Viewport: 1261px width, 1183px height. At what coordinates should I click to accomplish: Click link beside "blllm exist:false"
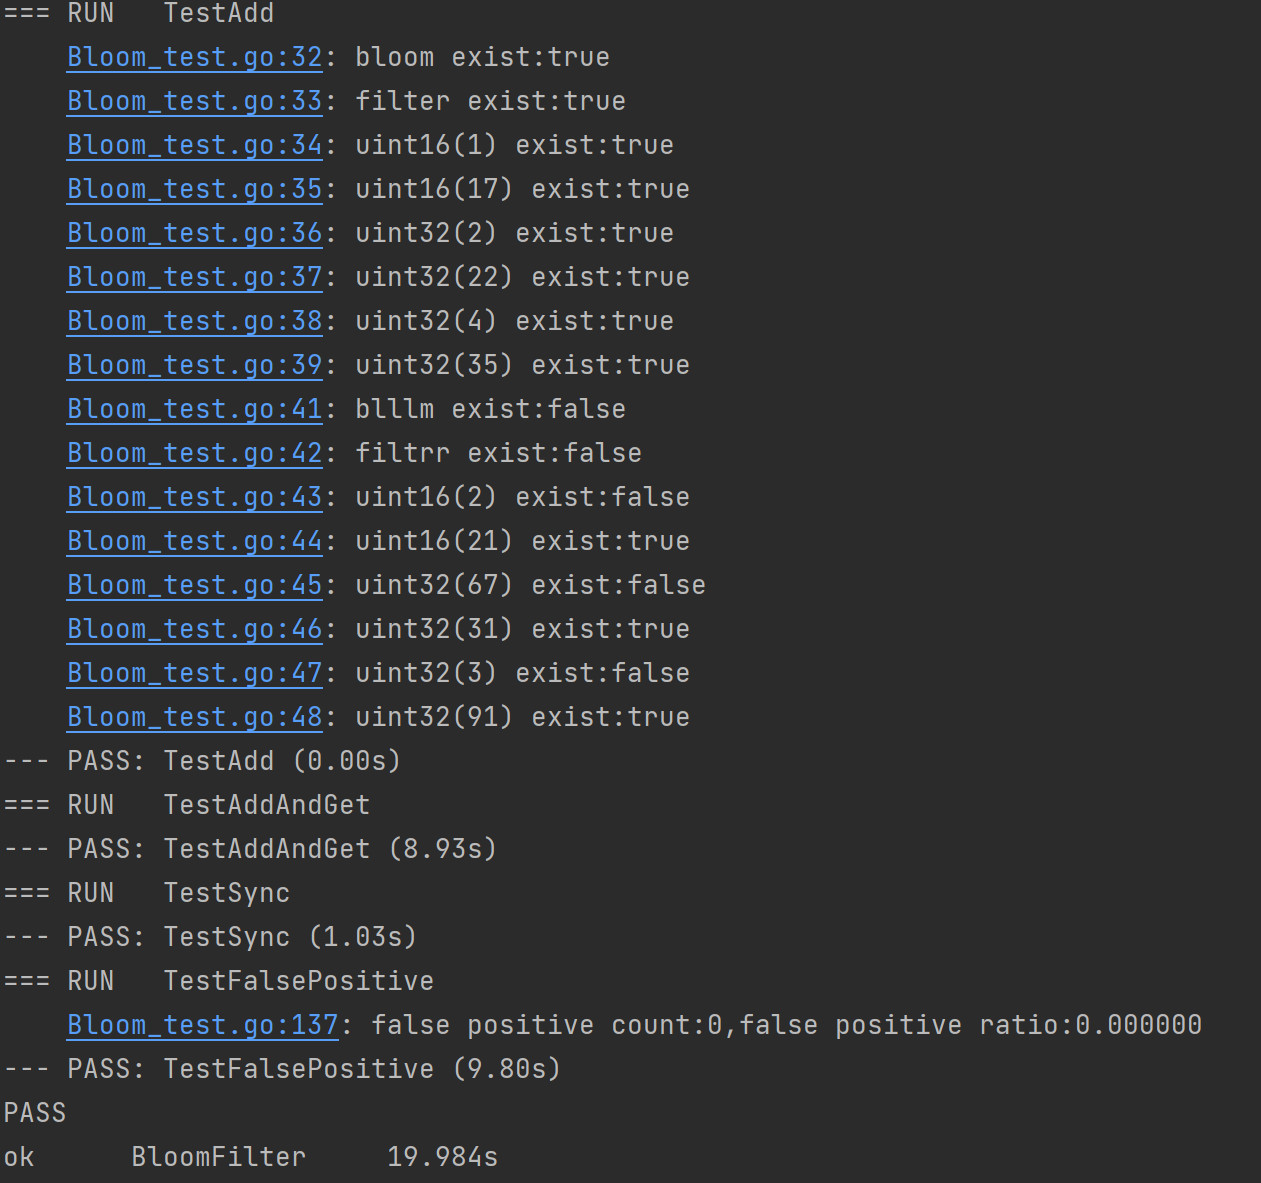point(194,409)
